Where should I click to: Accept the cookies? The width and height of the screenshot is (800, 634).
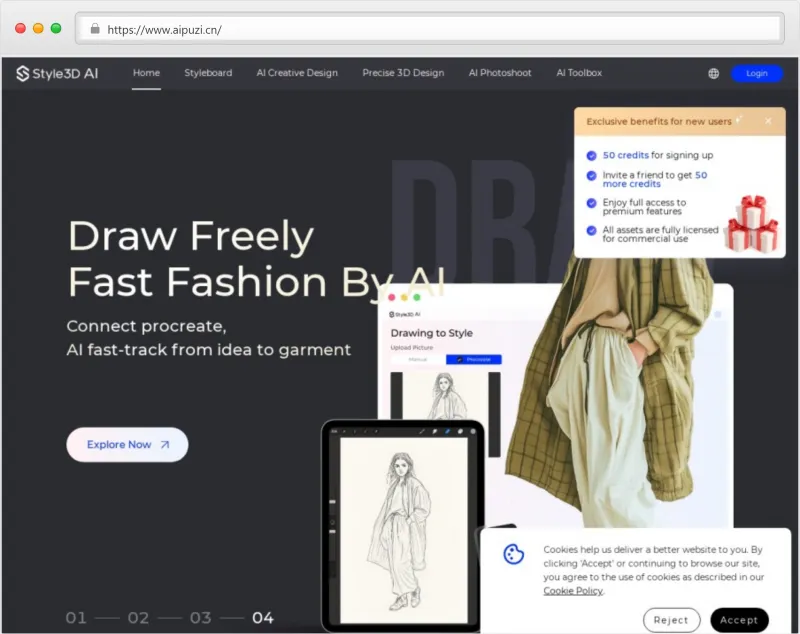click(x=739, y=620)
